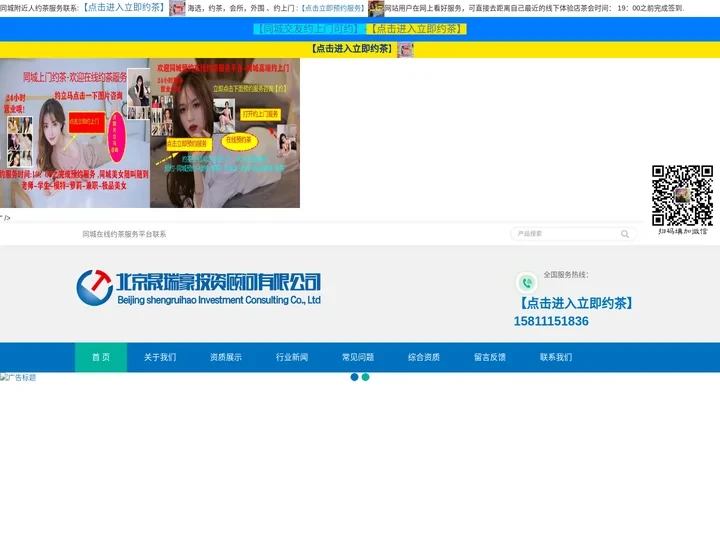Open the 首页 navigation tab
The height and width of the screenshot is (540, 720).
101,357
